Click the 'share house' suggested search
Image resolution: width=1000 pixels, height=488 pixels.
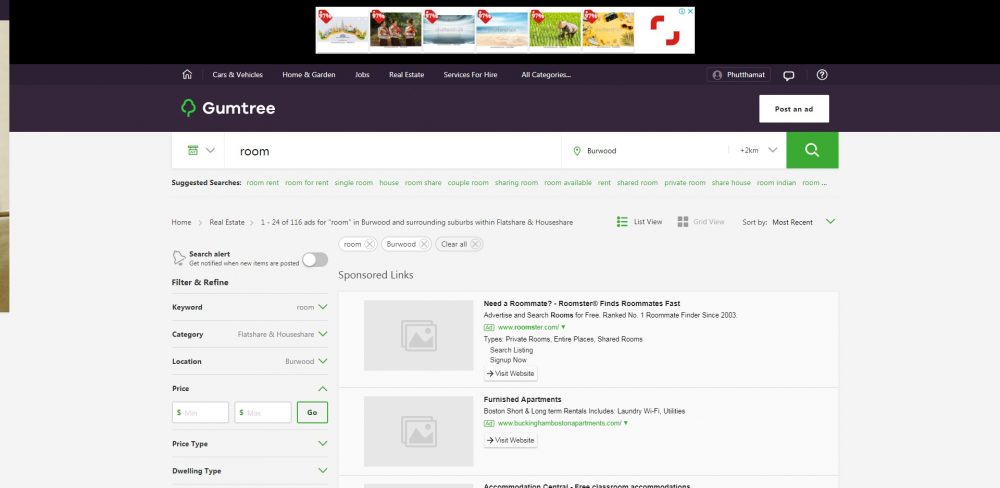732,182
